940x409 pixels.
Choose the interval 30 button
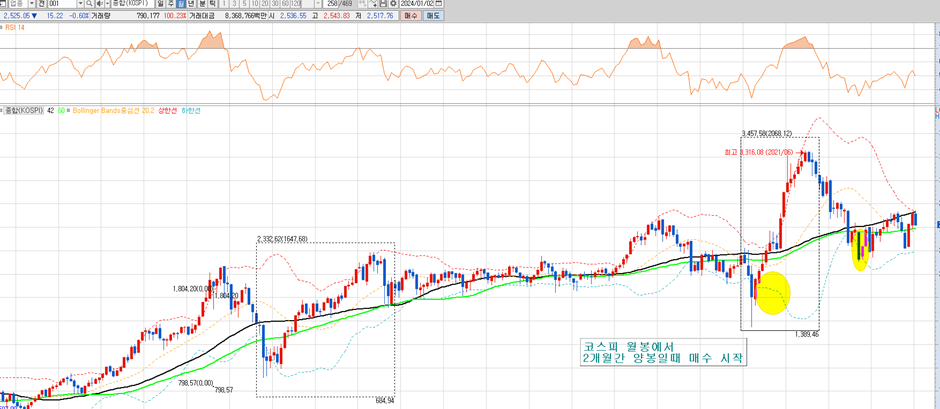pyautogui.click(x=275, y=3)
